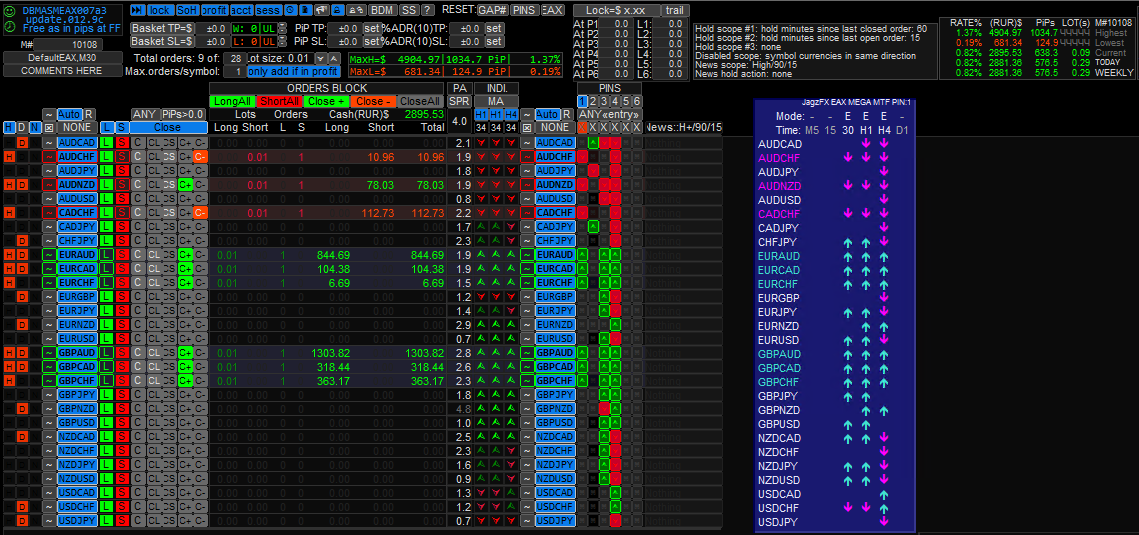The image size is (1139, 535).
Task: Open the ANY filter above the Close button
Action: [x=145, y=114]
